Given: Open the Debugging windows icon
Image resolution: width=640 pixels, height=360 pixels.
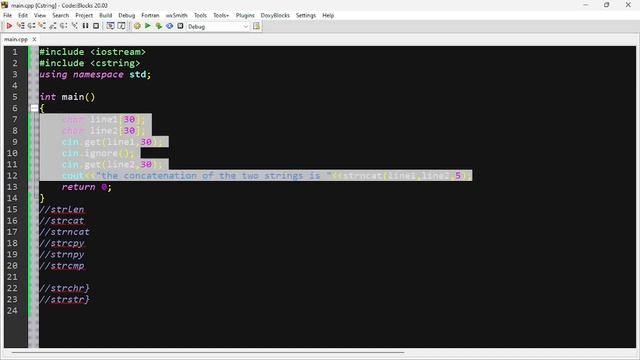Looking at the screenshot, I should 110,26.
